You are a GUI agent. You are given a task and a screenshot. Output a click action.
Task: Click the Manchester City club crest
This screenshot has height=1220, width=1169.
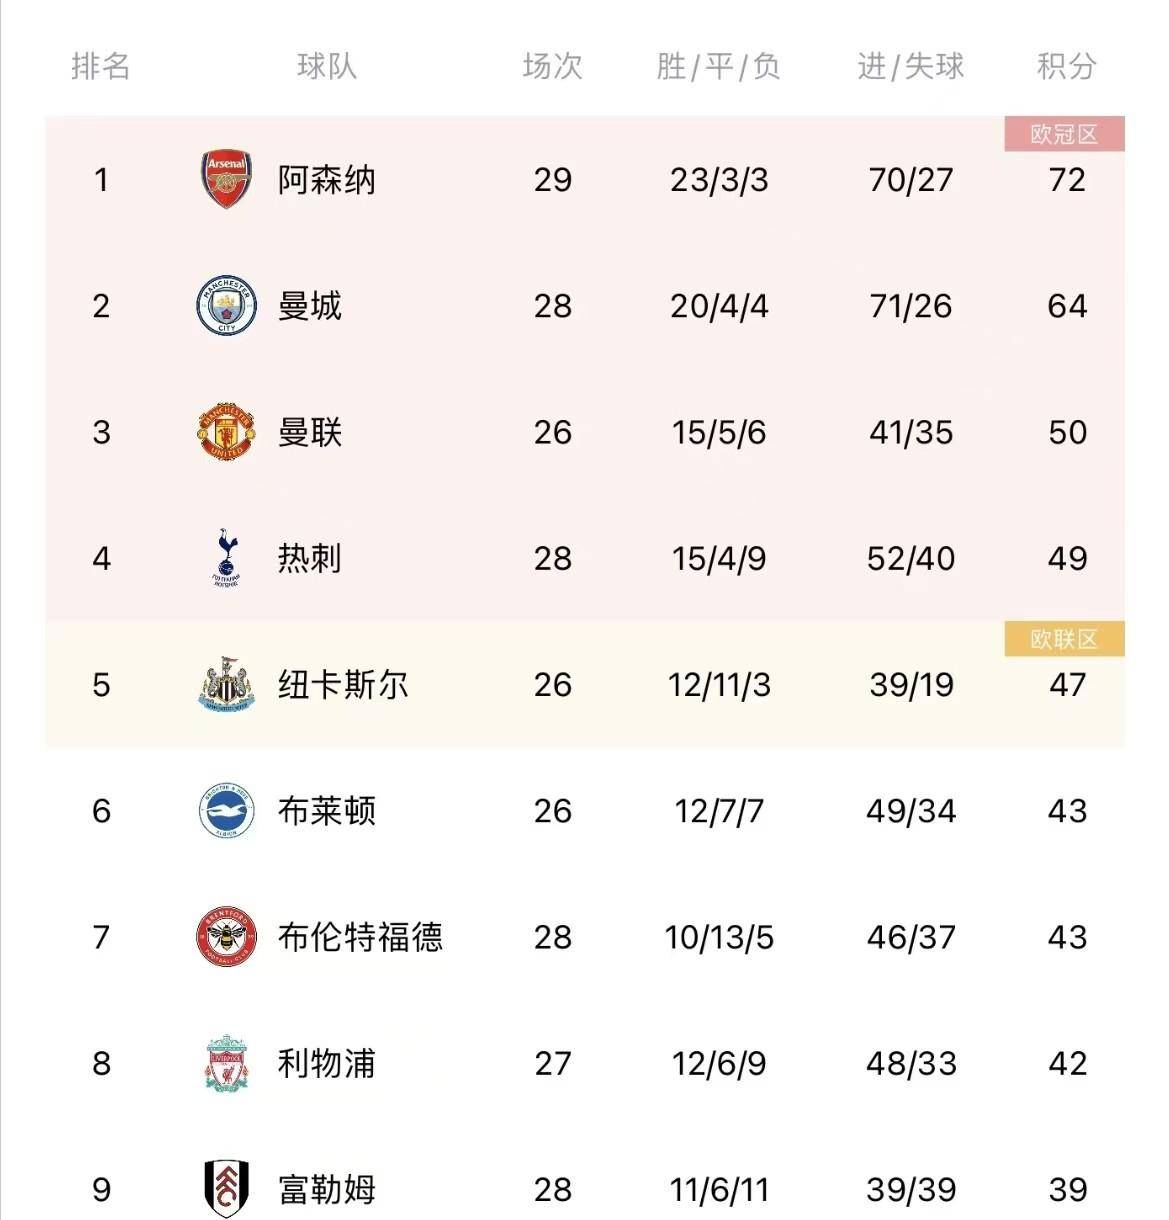coord(227,306)
